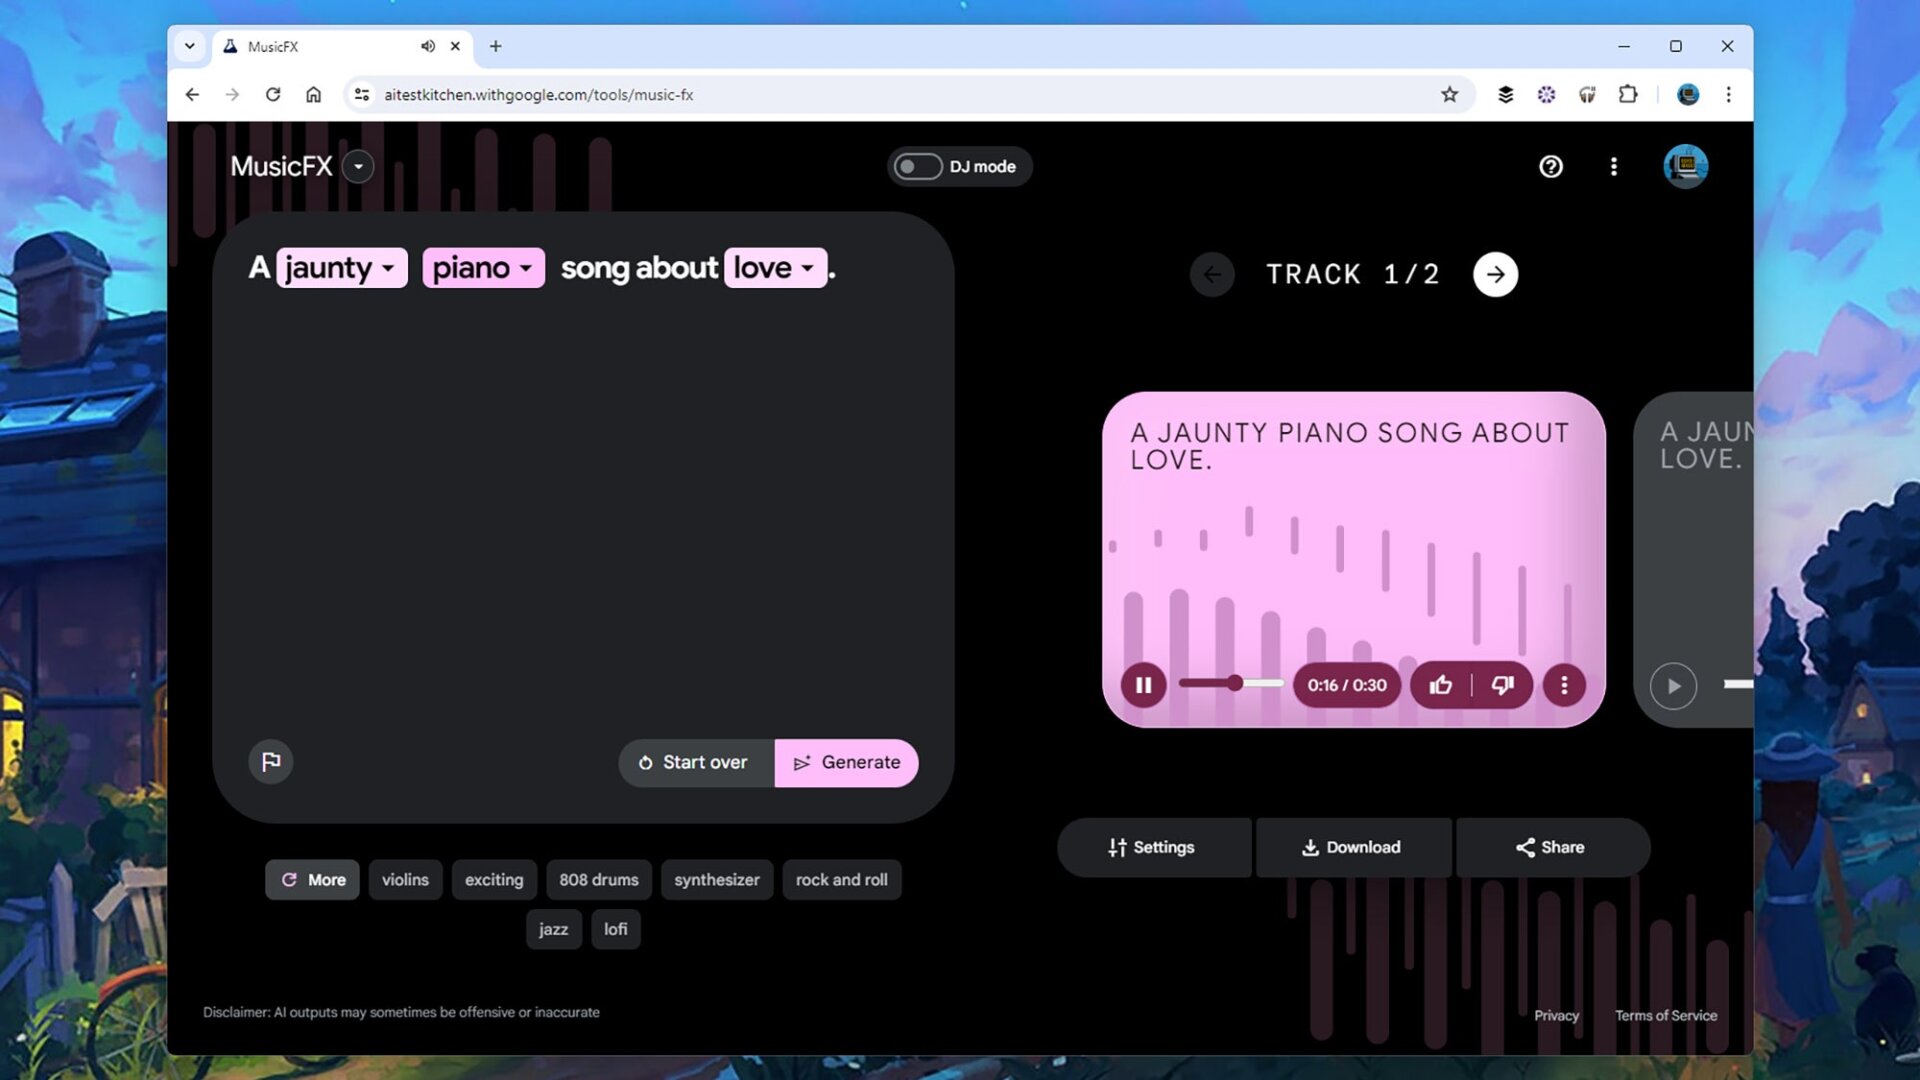The width and height of the screenshot is (1920, 1080).
Task: Click the flag icon to report the prompt
Action: tap(270, 762)
